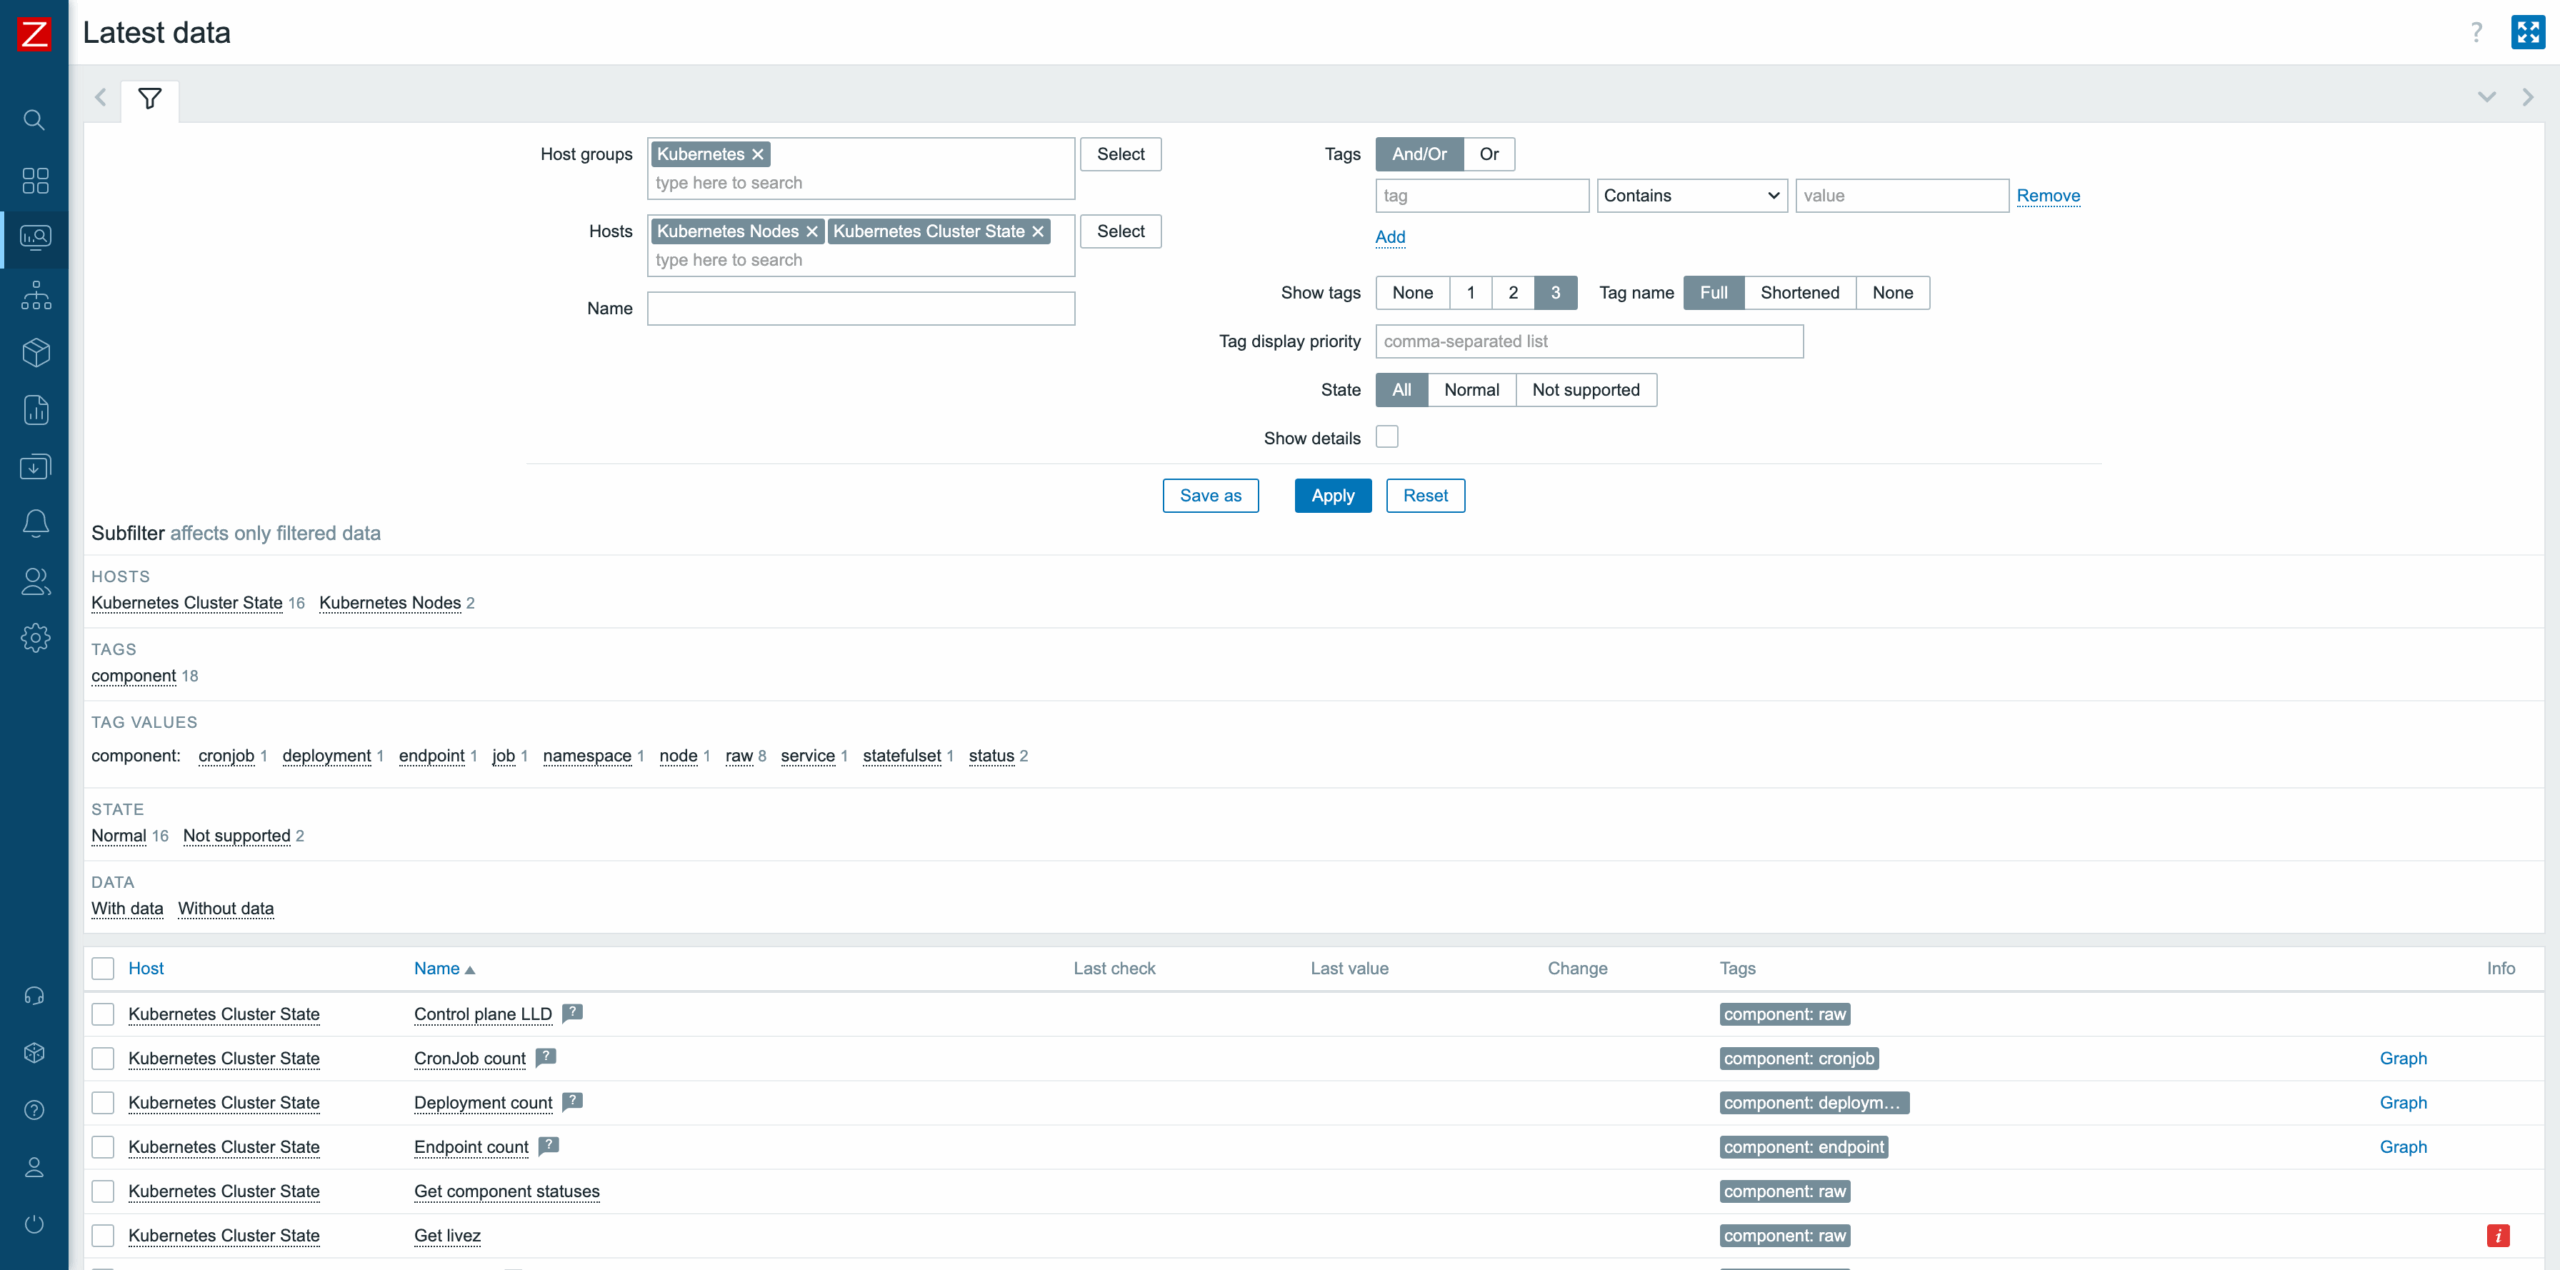The height and width of the screenshot is (1270, 2560).
Task: Open Administration gear icon in sidebar
Action: [35, 637]
